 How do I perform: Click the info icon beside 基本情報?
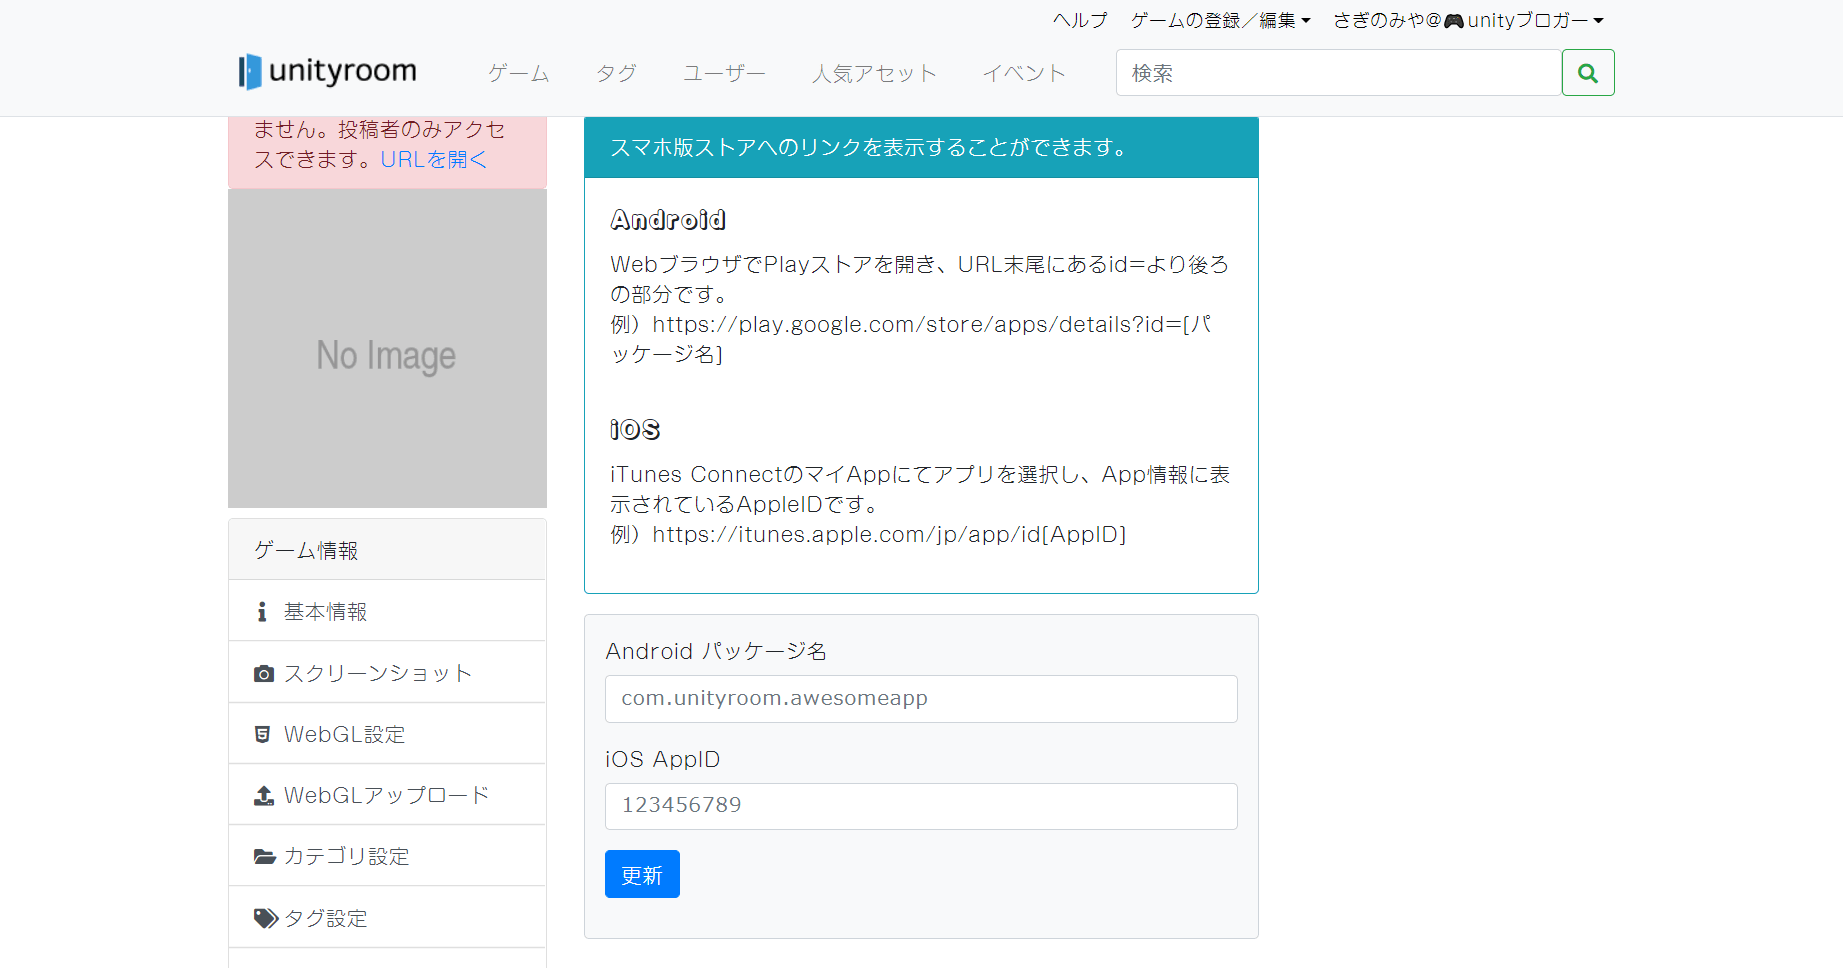click(x=262, y=610)
